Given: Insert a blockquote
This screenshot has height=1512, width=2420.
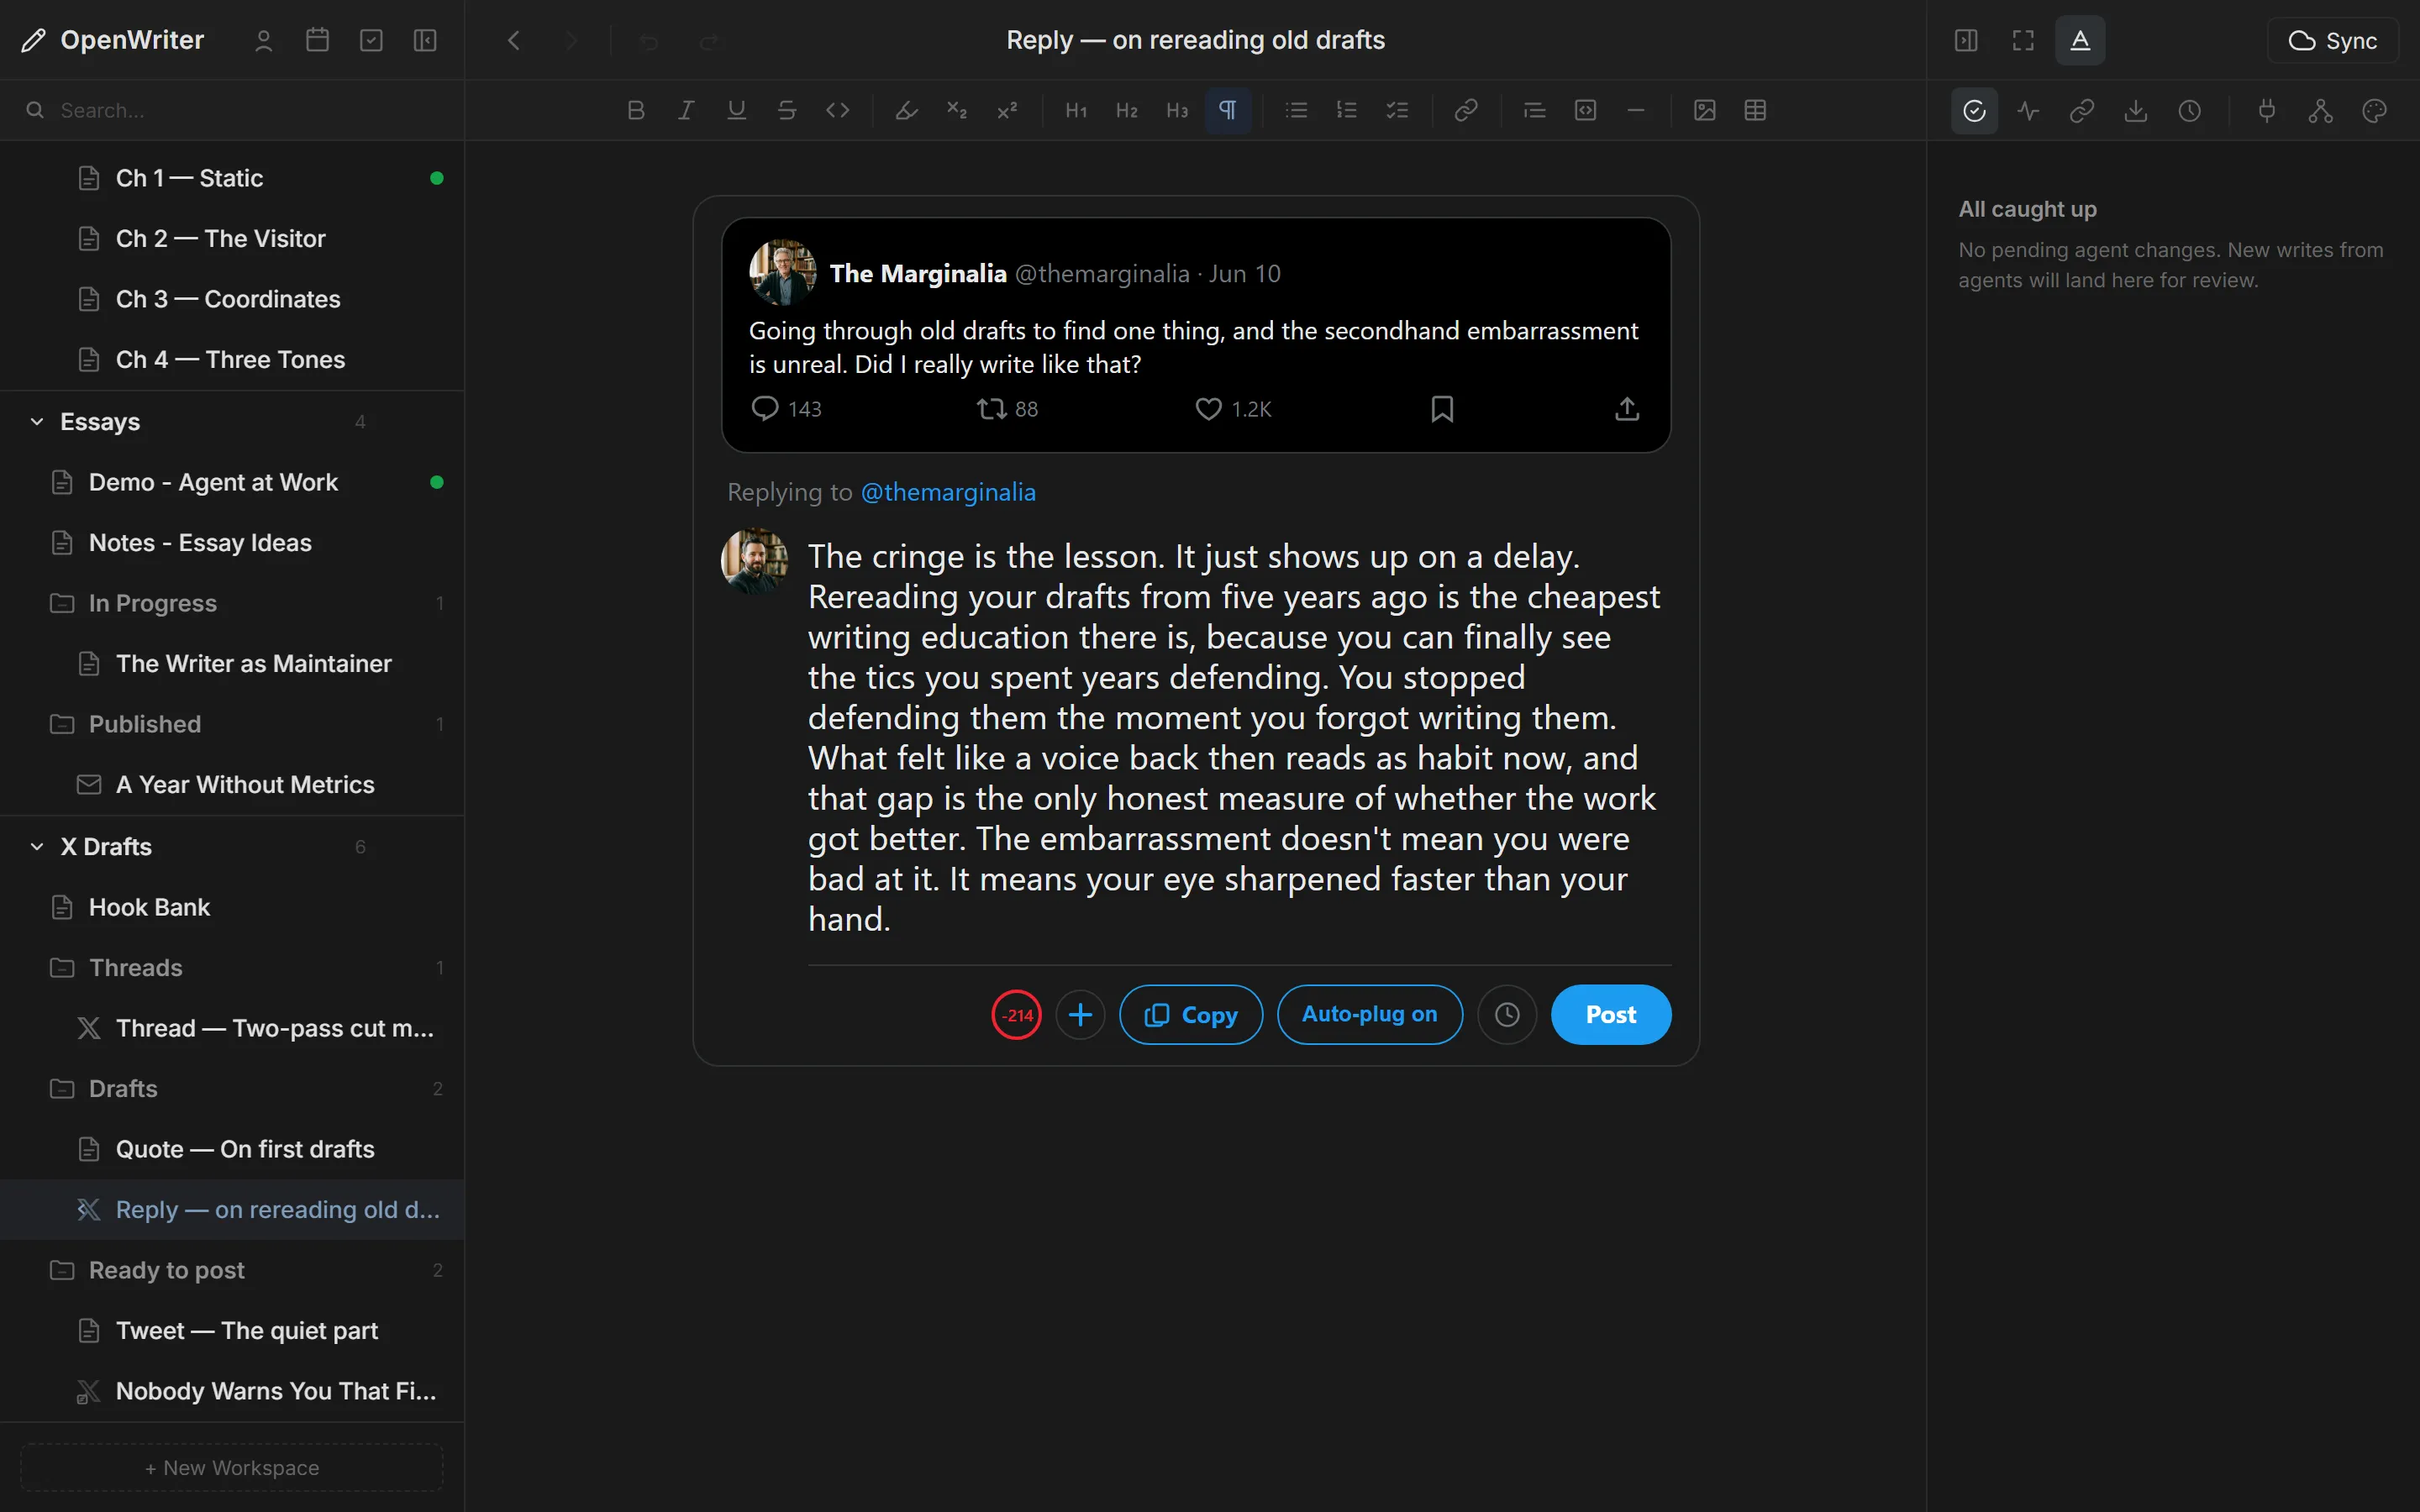Looking at the screenshot, I should (1535, 110).
